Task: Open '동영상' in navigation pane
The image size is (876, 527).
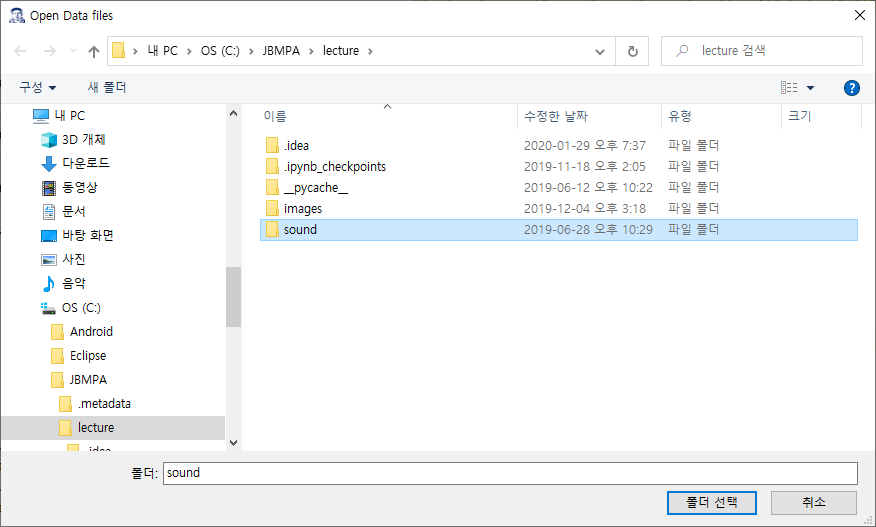Action: point(79,187)
